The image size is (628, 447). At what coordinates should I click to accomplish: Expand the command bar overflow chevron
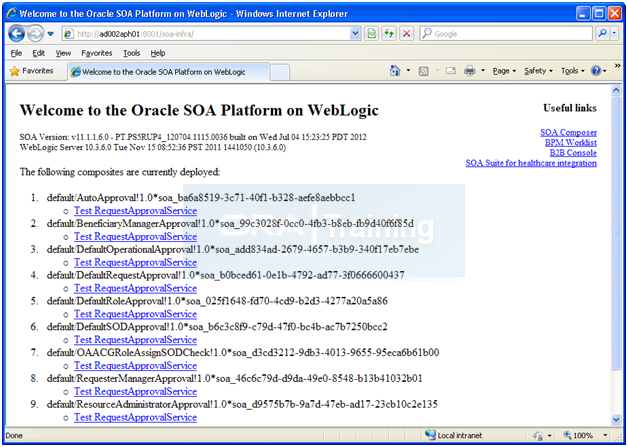[x=617, y=66]
